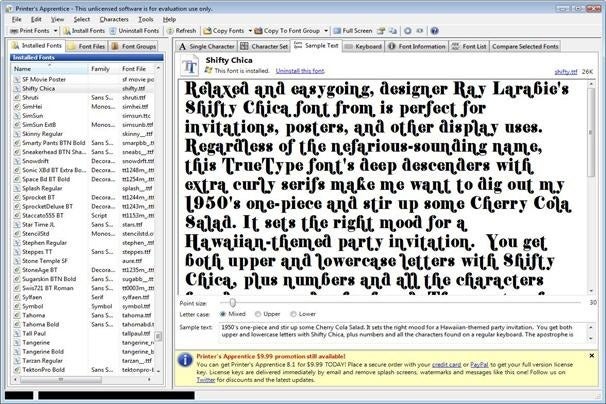This screenshot has height=404, width=606.
Task: Switch to the Font Groups tab
Action: click(133, 46)
